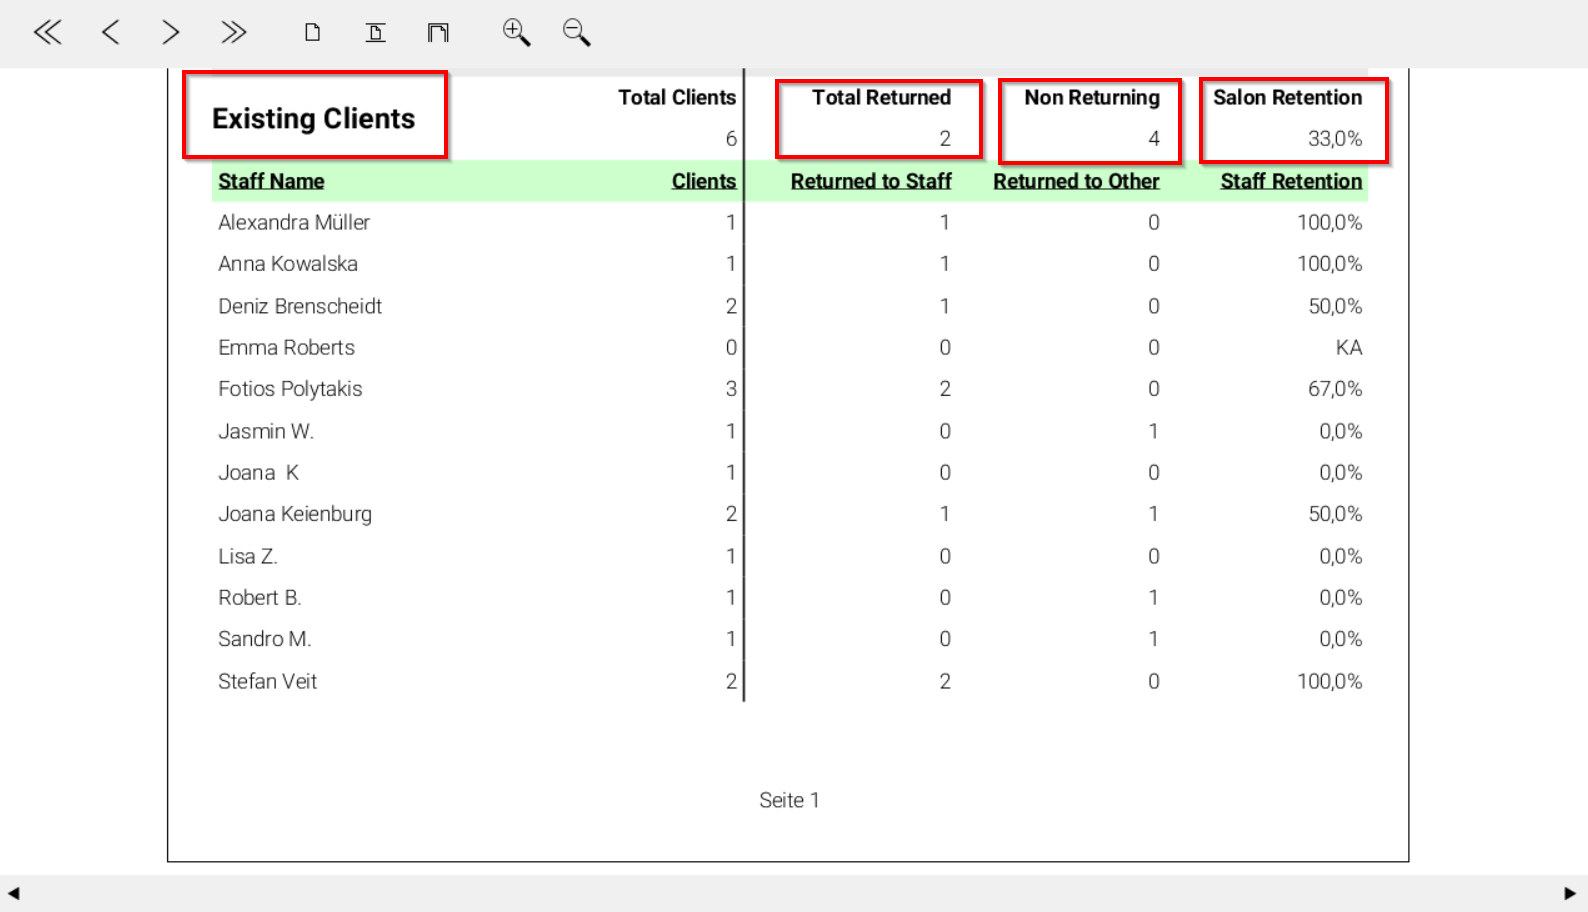Click the Clients column header

pos(703,181)
